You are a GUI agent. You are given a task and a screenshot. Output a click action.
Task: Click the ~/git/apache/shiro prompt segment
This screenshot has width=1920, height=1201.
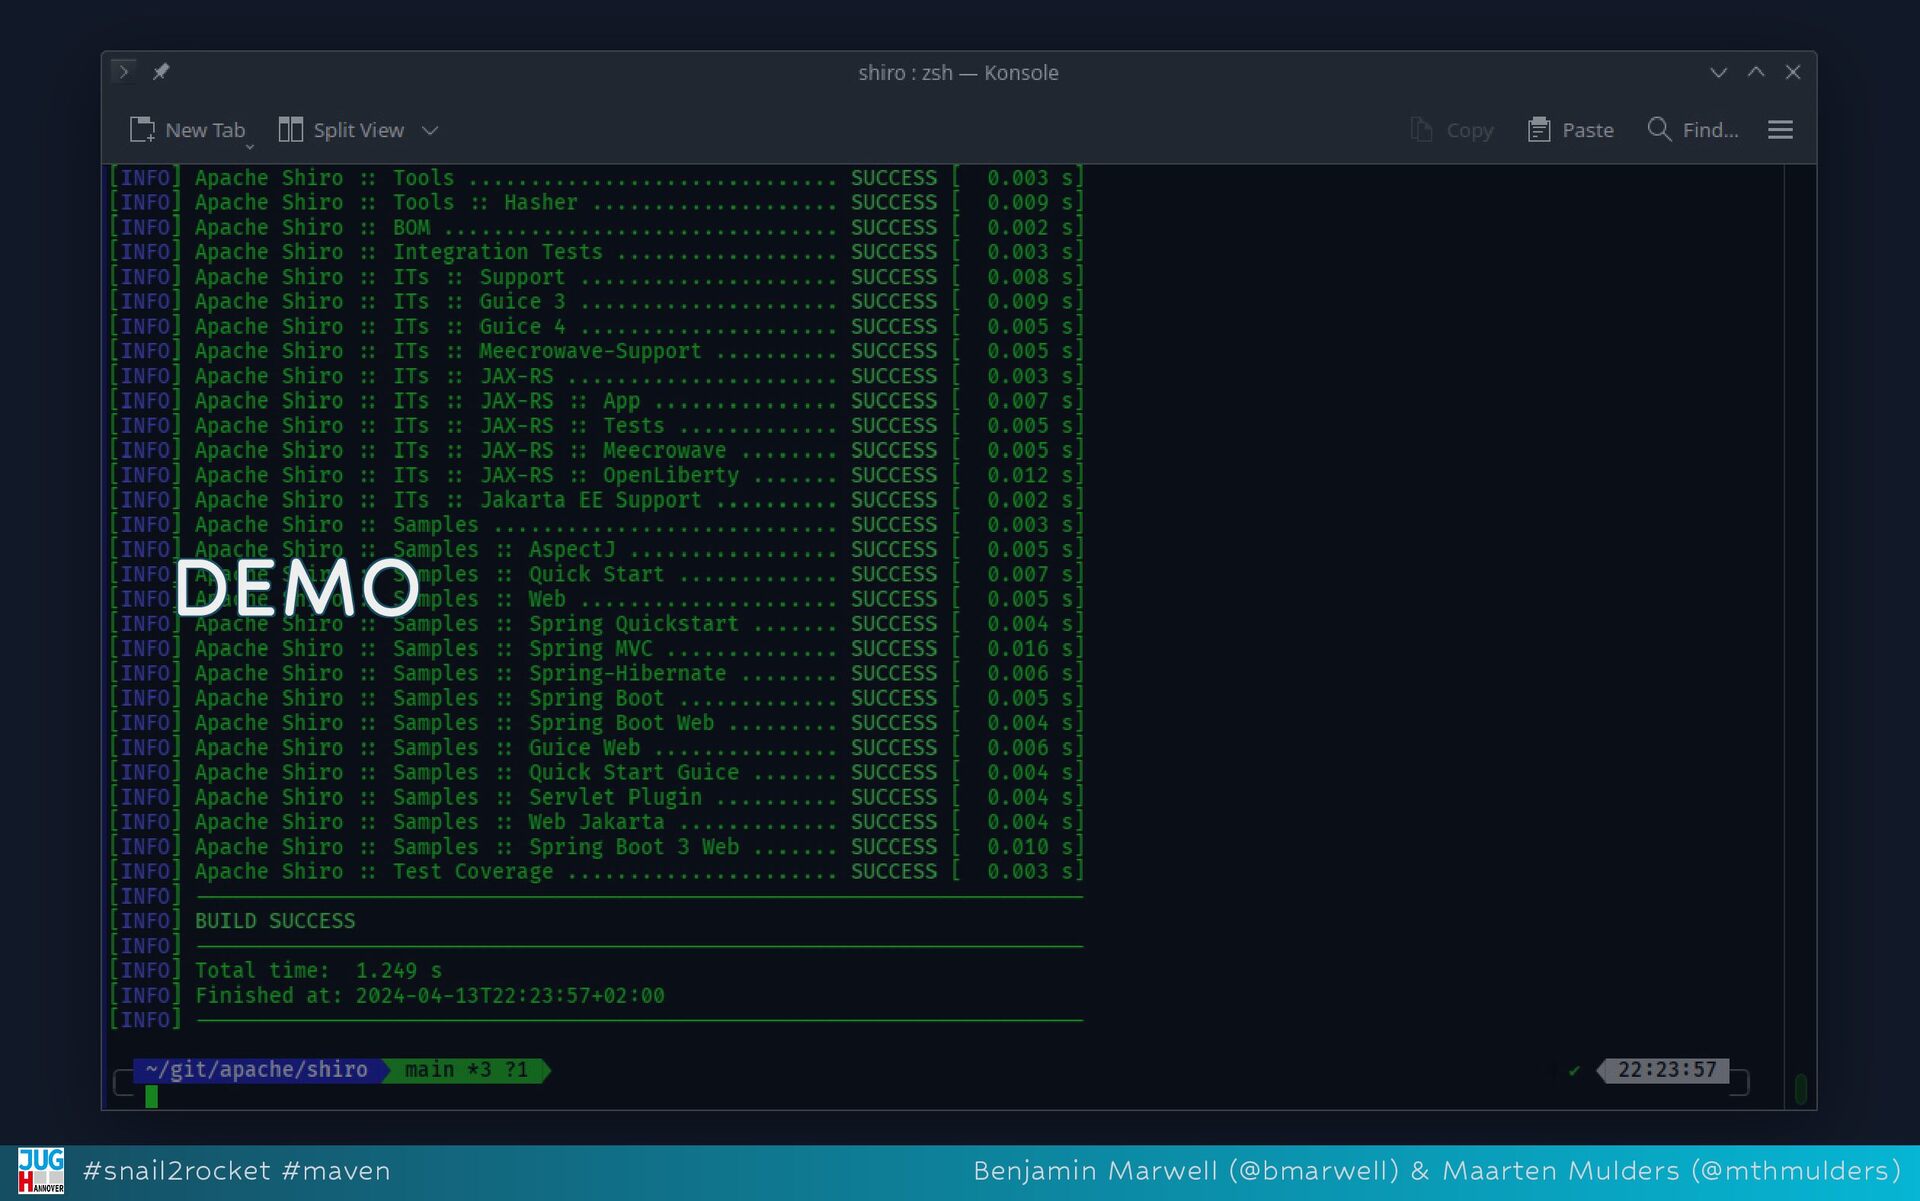tap(256, 1070)
